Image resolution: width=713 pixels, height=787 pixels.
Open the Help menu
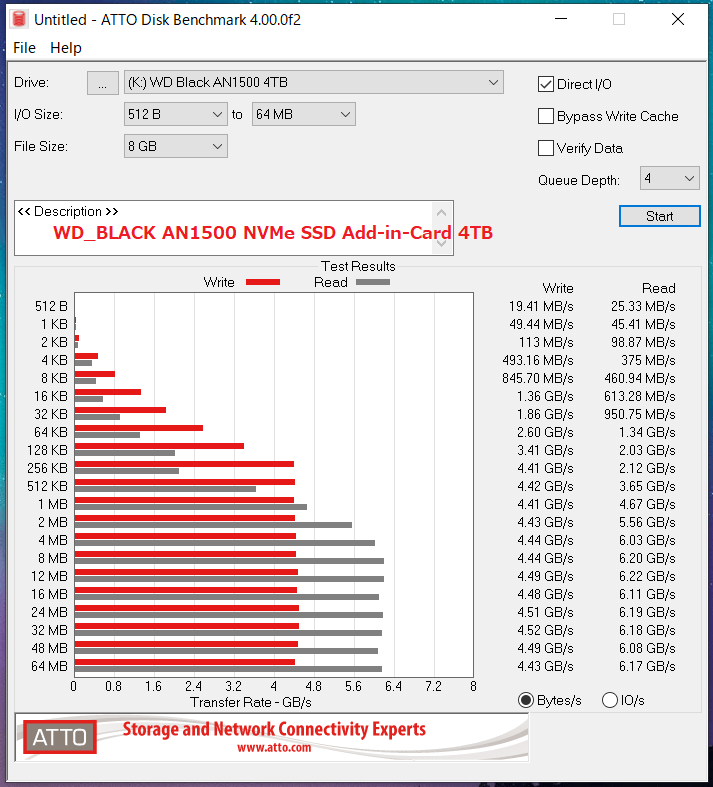point(66,48)
